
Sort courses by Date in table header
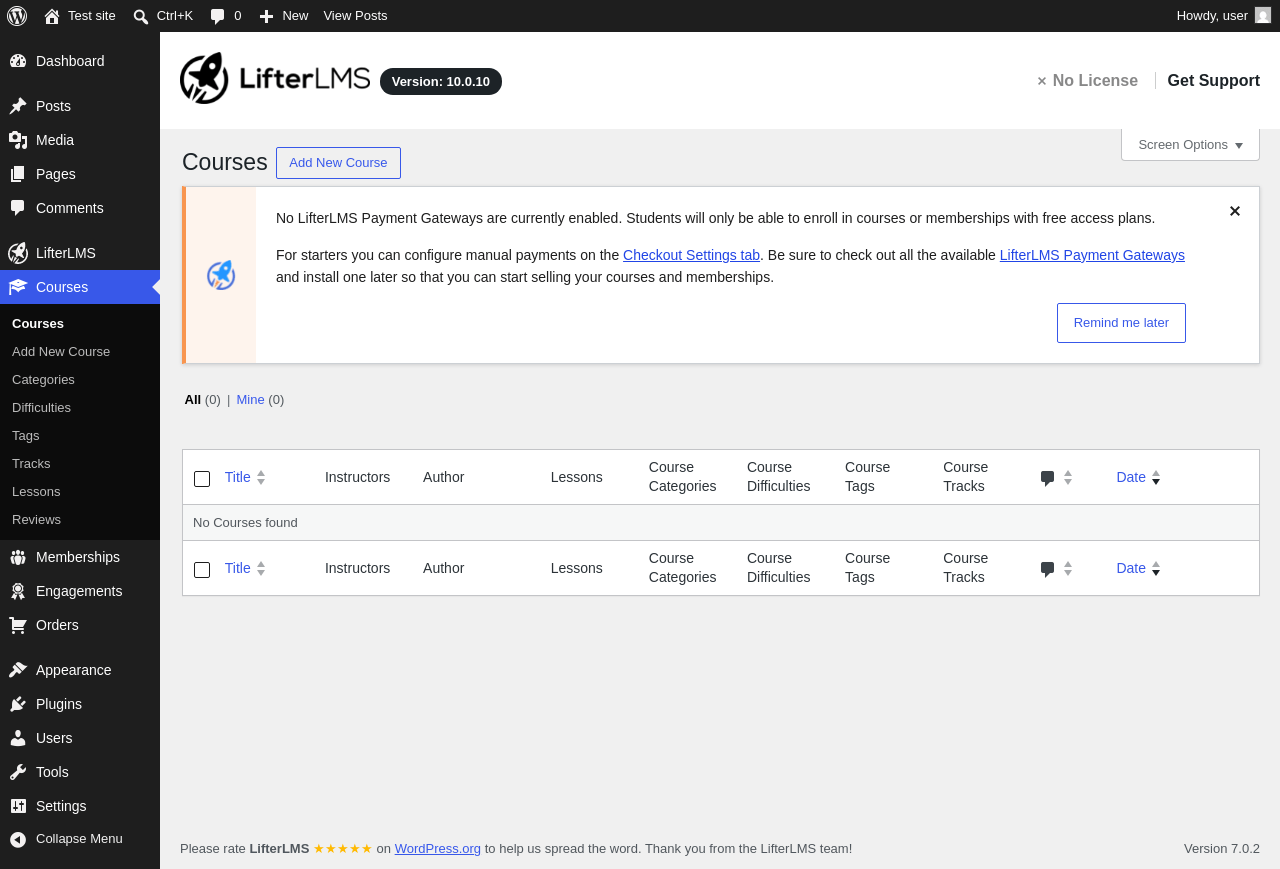[x=1138, y=477]
